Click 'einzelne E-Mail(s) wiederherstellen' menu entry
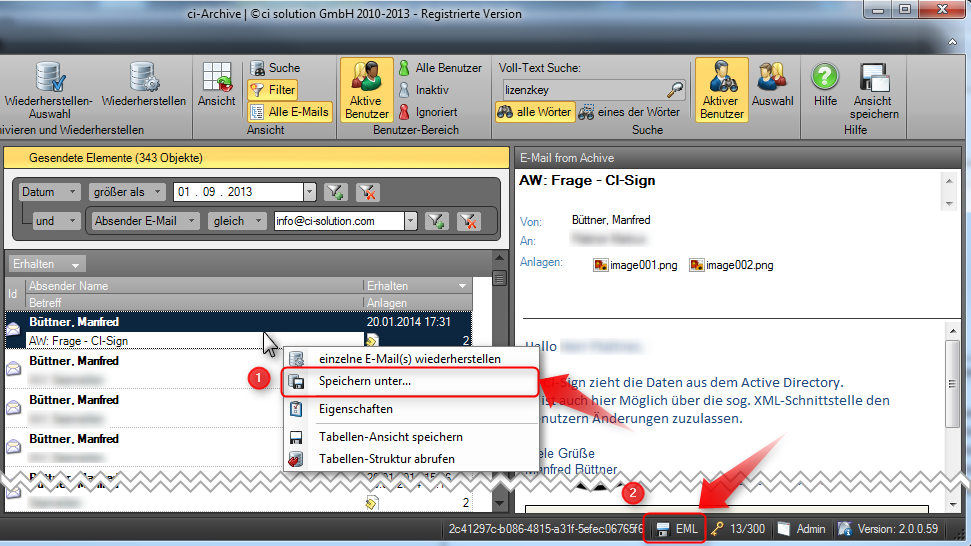 pos(409,358)
